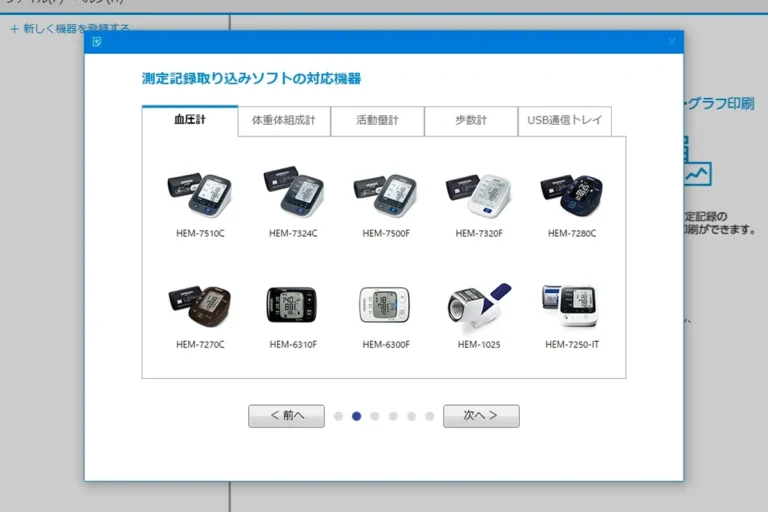Click the HEM-6310F model label
768x512 pixels.
[293, 345]
